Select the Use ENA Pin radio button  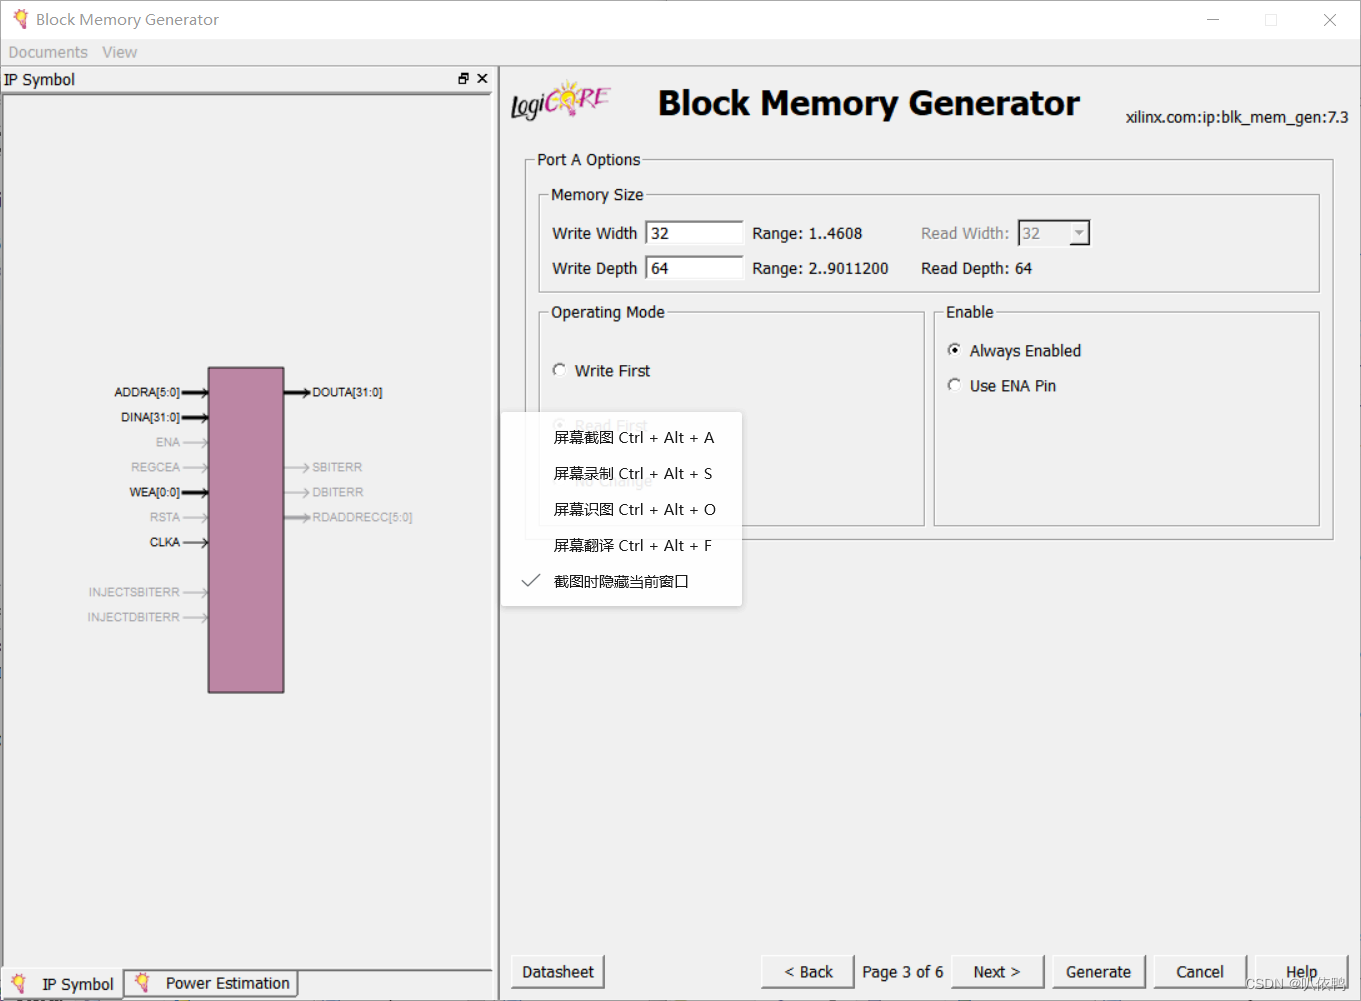[x=954, y=385]
